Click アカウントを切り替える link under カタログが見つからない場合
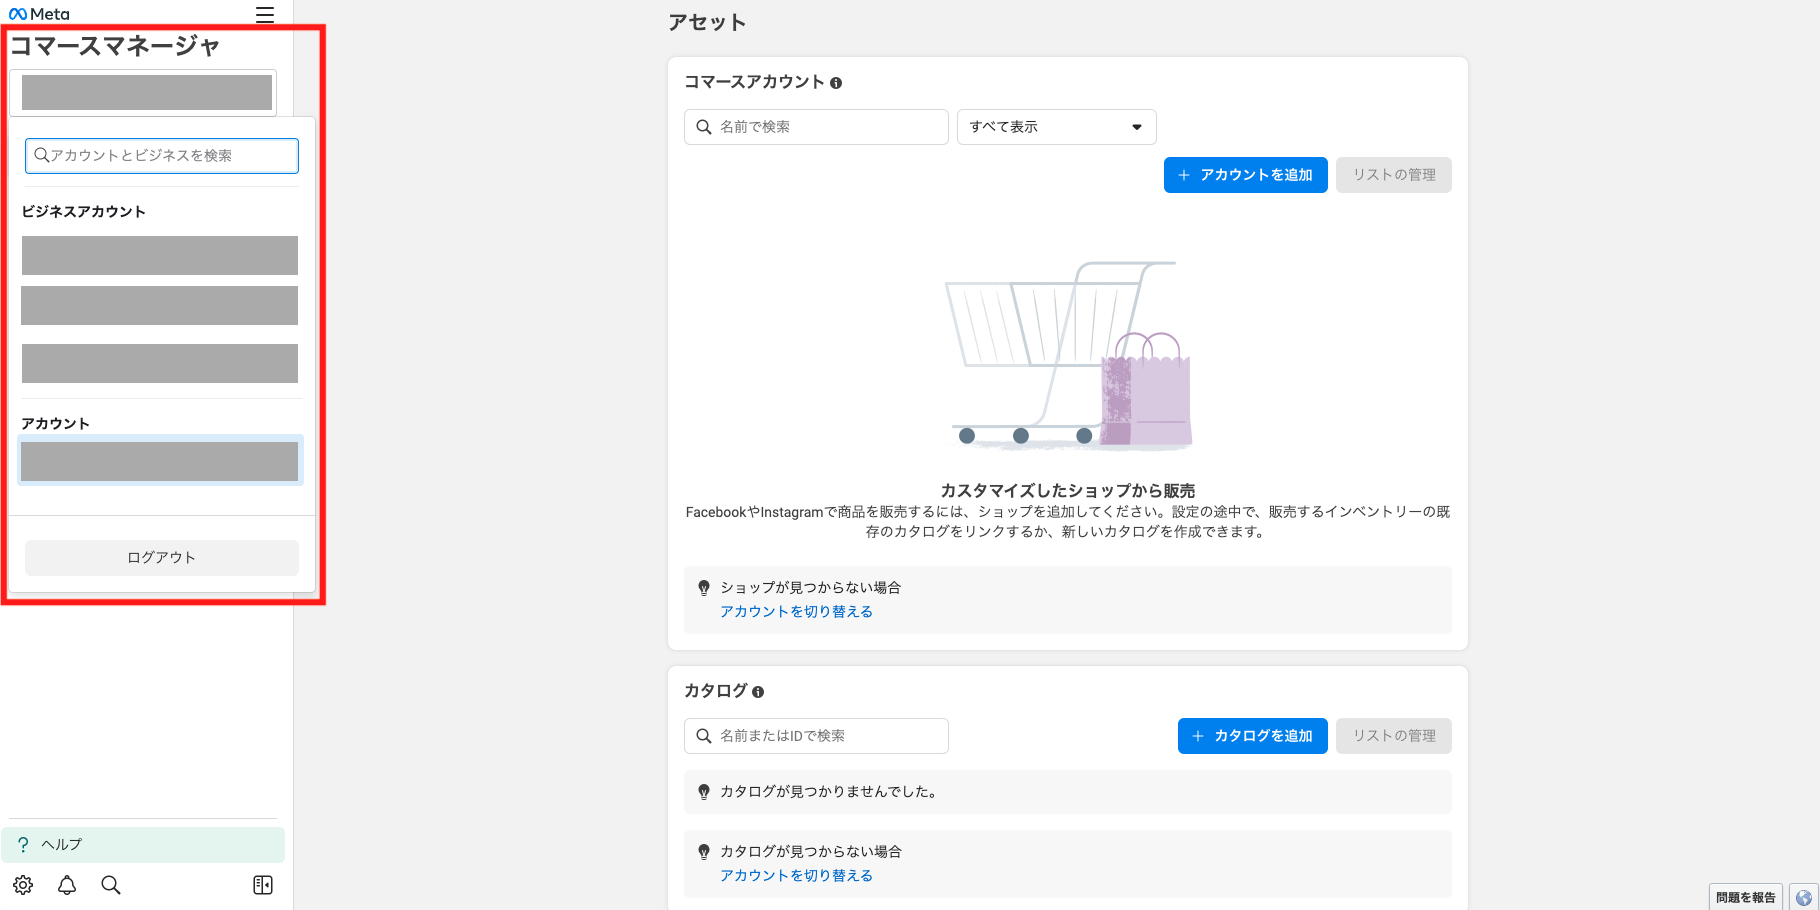This screenshot has height=910, width=1820. [x=796, y=876]
